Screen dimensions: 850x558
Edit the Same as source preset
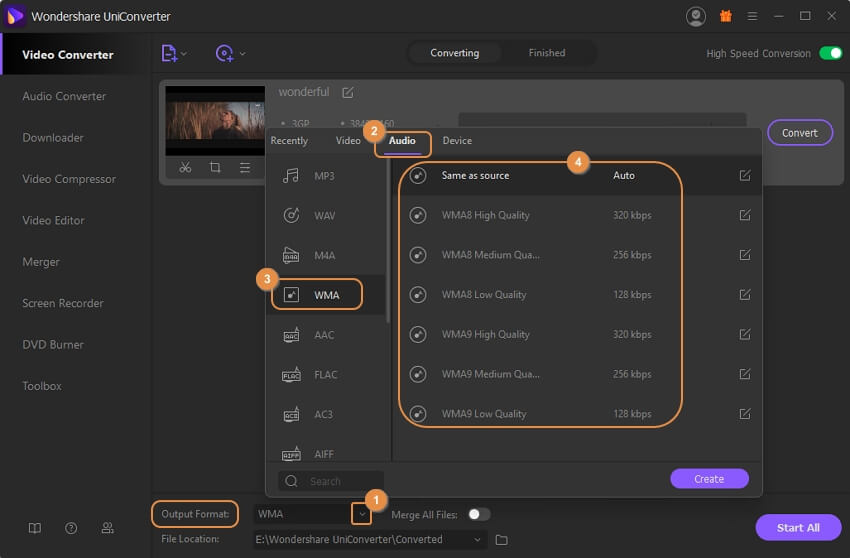745,175
